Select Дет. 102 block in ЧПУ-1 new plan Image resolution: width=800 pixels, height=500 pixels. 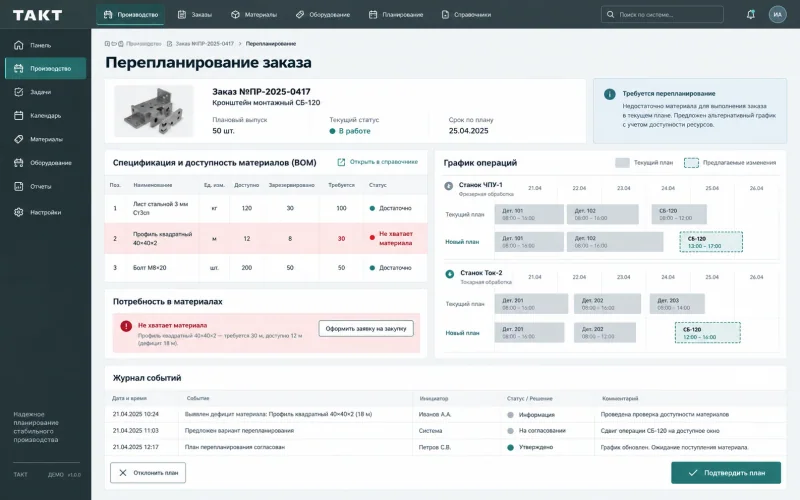[615, 242]
